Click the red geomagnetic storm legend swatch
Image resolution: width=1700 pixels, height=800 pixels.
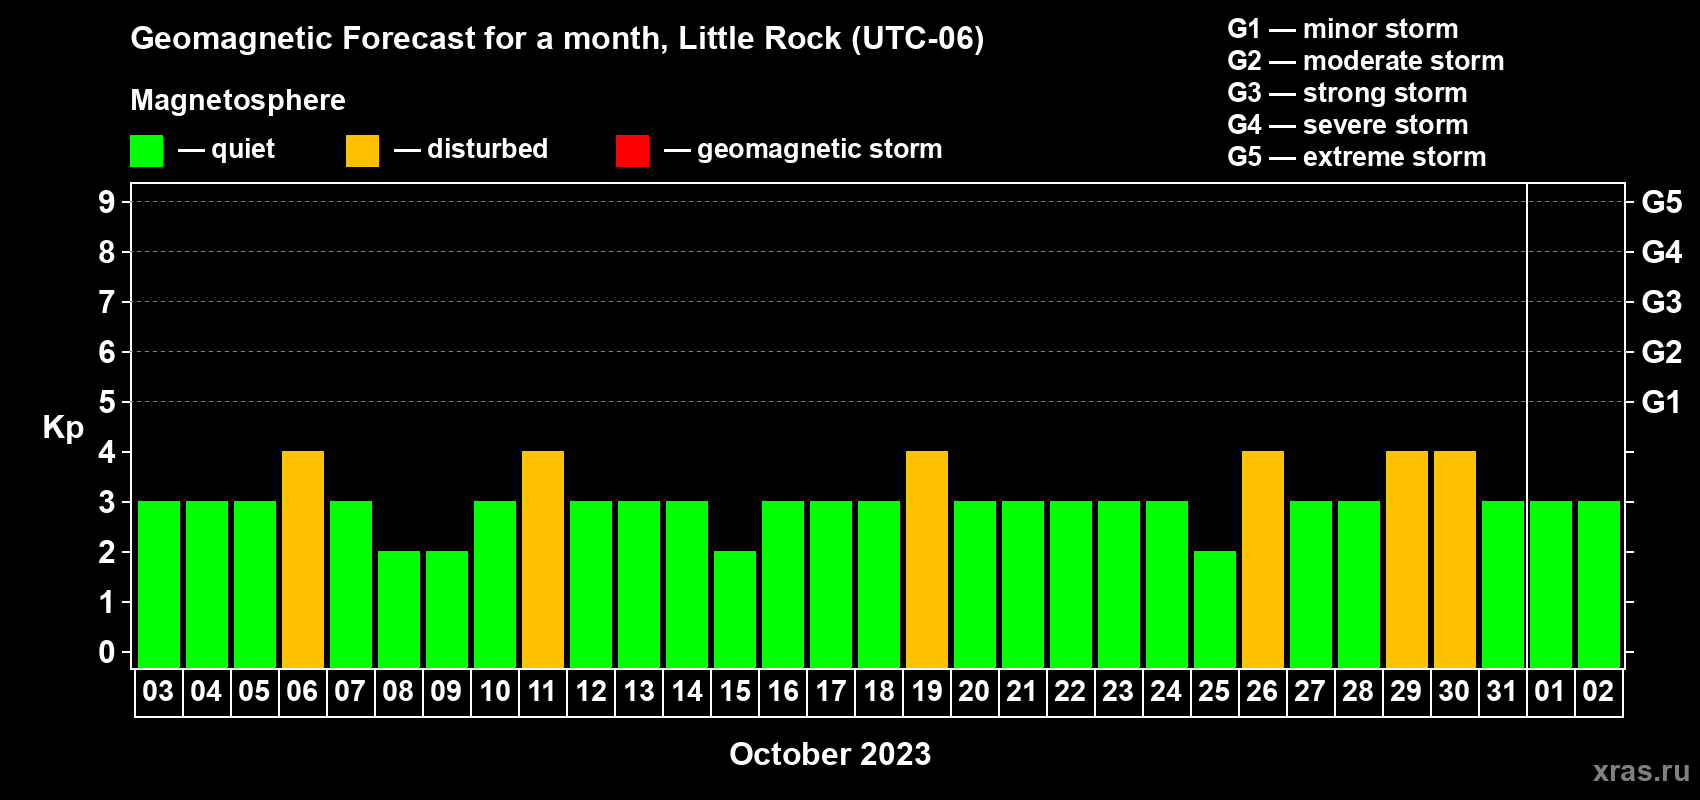point(632,151)
